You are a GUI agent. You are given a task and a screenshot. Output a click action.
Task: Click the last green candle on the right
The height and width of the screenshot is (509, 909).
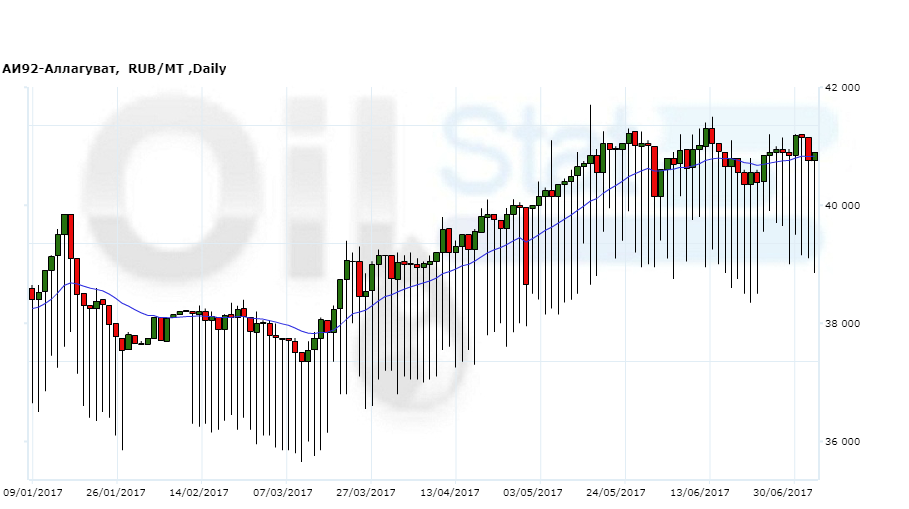(814, 156)
